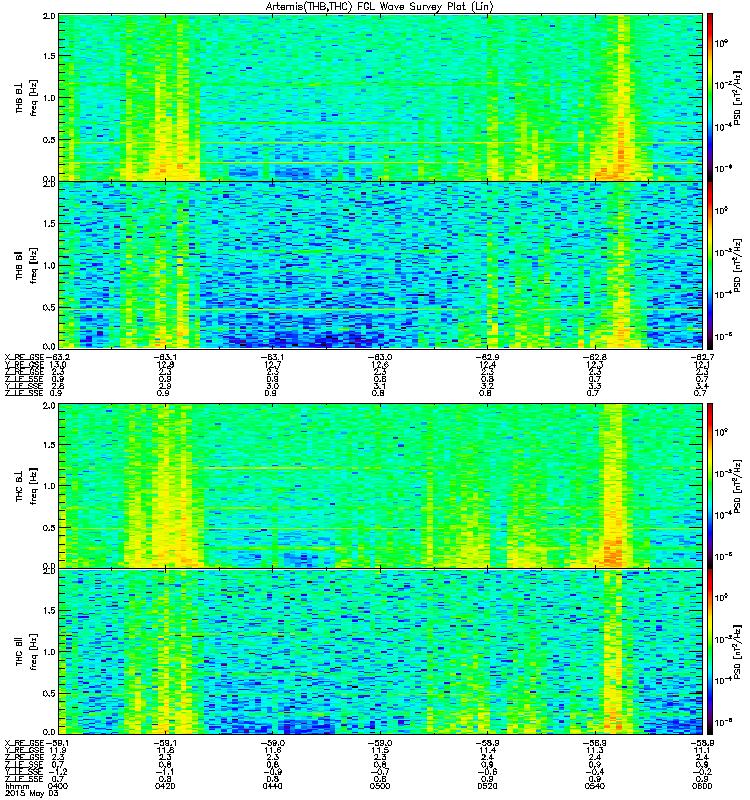Screen dimensions: 750x800
Task: Click the 0500 time tick label
Action: coord(380,786)
